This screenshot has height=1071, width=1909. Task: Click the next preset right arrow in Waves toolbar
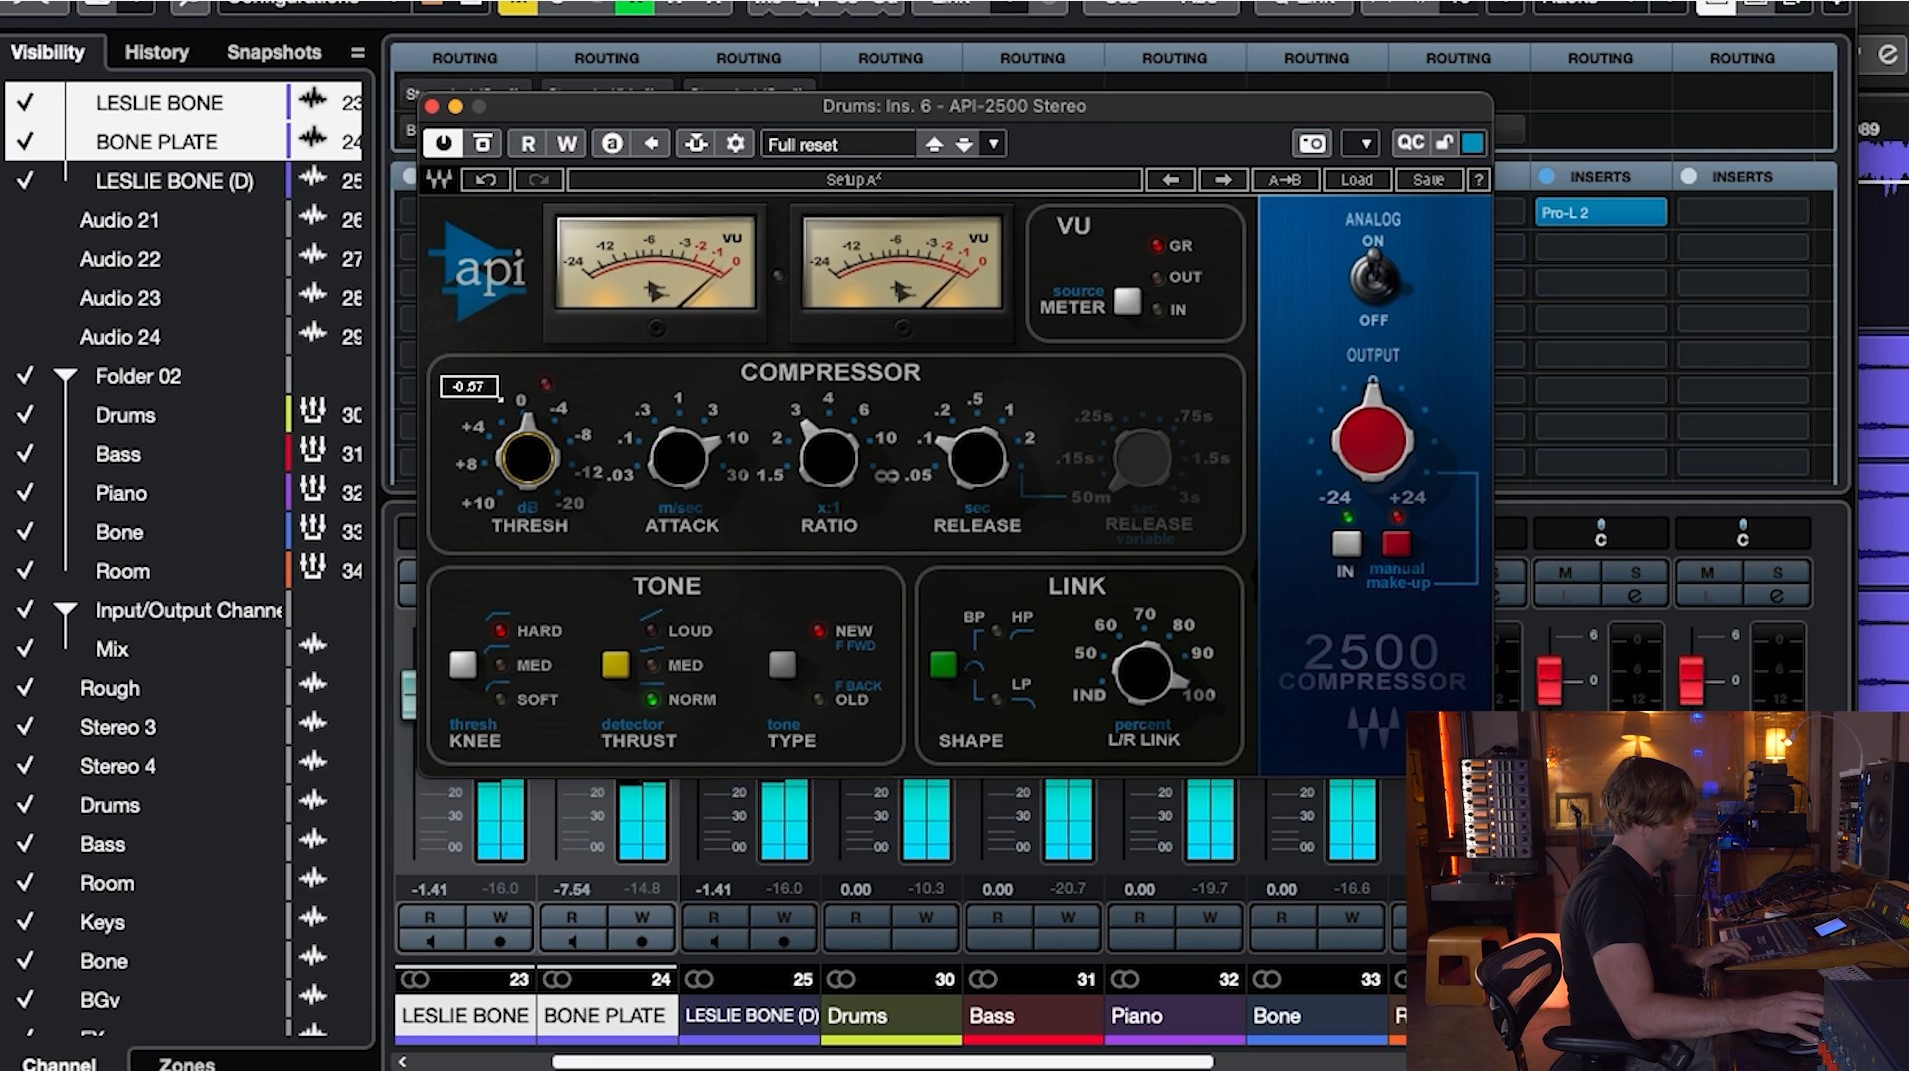pyautogui.click(x=1222, y=180)
